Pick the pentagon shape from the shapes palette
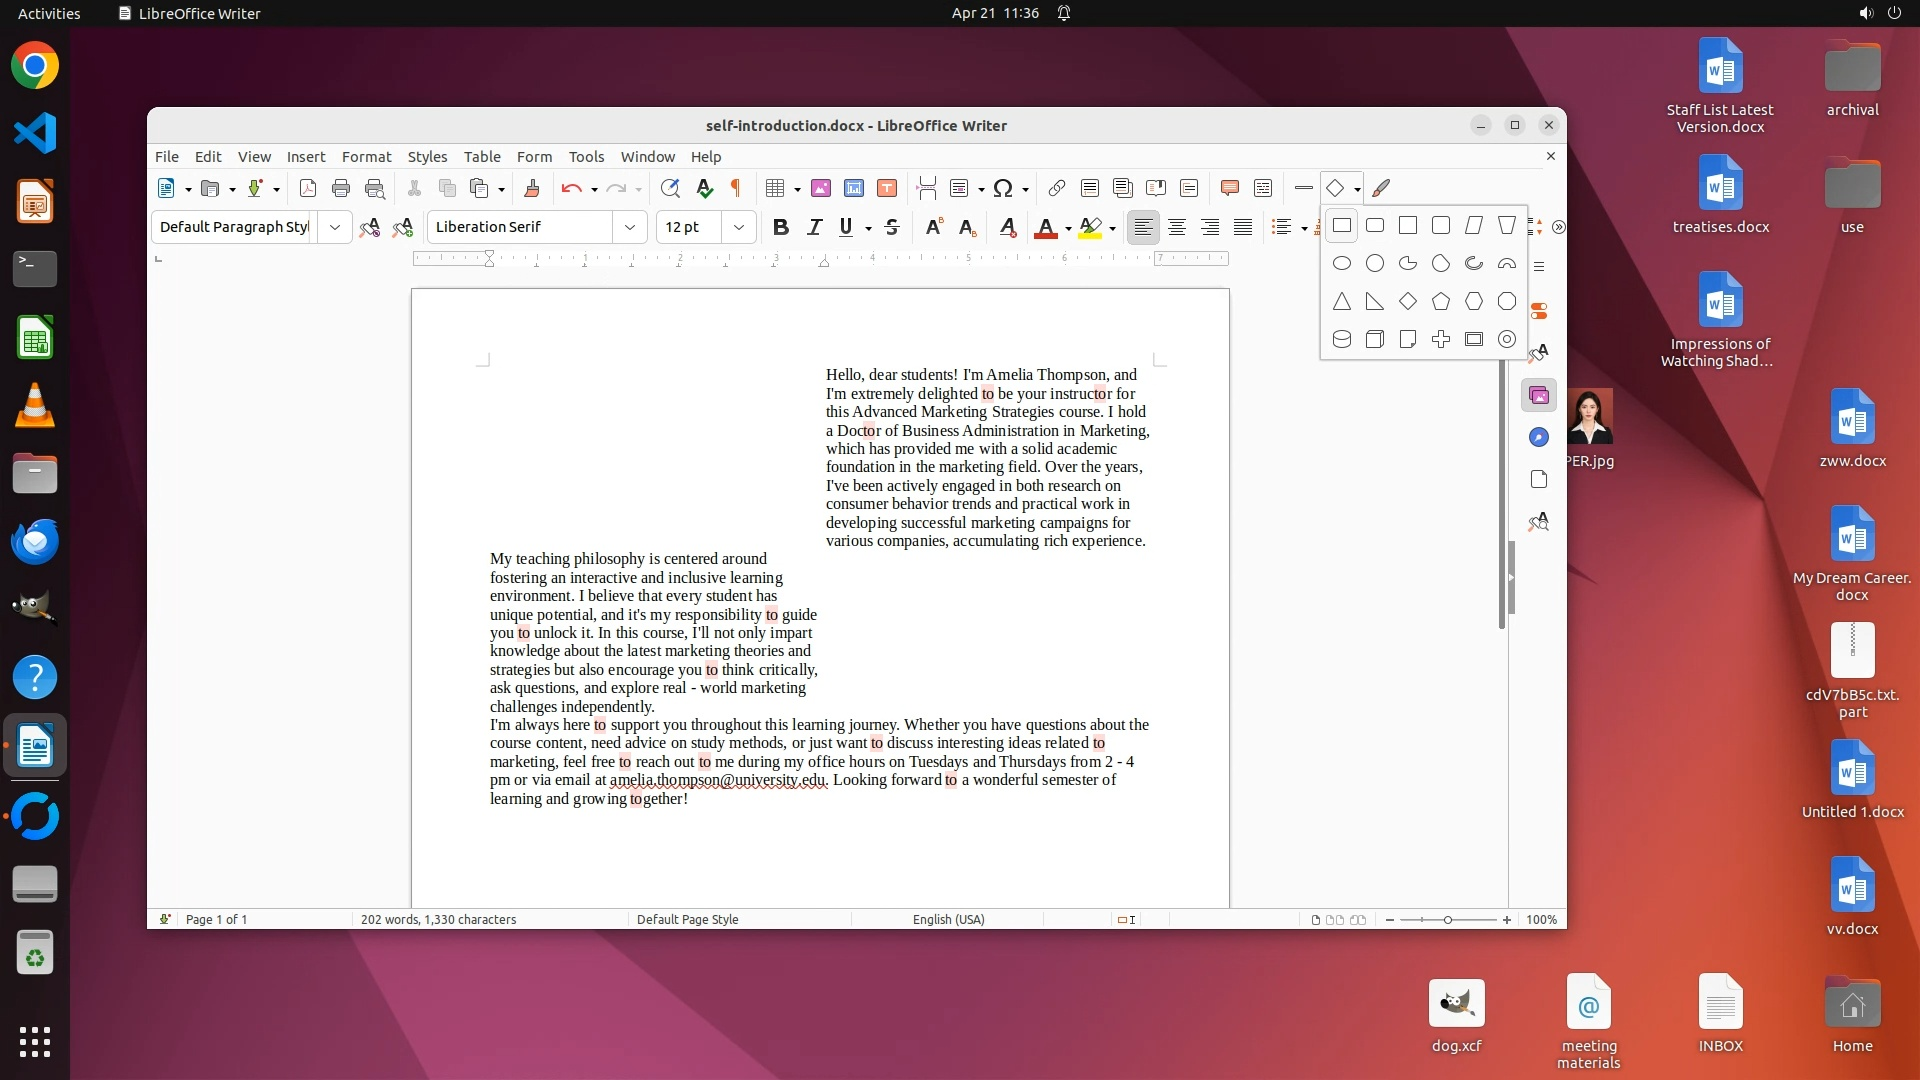Viewport: 1920px width, 1080px height. click(1440, 301)
